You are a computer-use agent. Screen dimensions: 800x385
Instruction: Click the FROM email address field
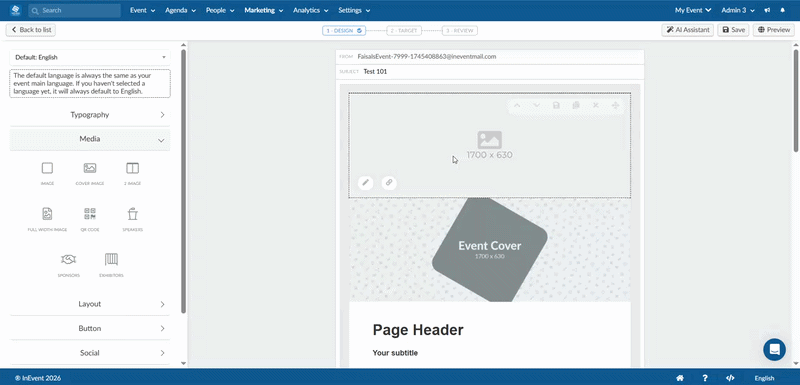point(490,57)
